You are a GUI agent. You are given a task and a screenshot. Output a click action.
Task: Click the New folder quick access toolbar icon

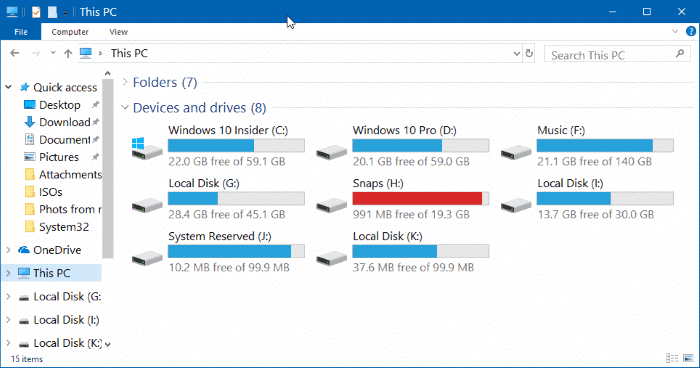coord(53,12)
